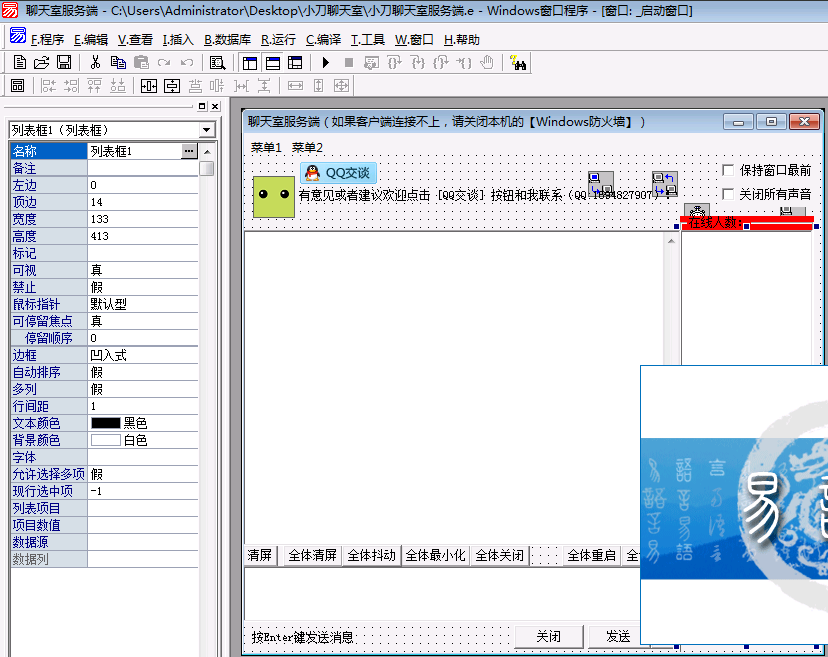This screenshot has width=828, height=657.
Task: Open the B.数据库 menu
Action: [x=228, y=40]
